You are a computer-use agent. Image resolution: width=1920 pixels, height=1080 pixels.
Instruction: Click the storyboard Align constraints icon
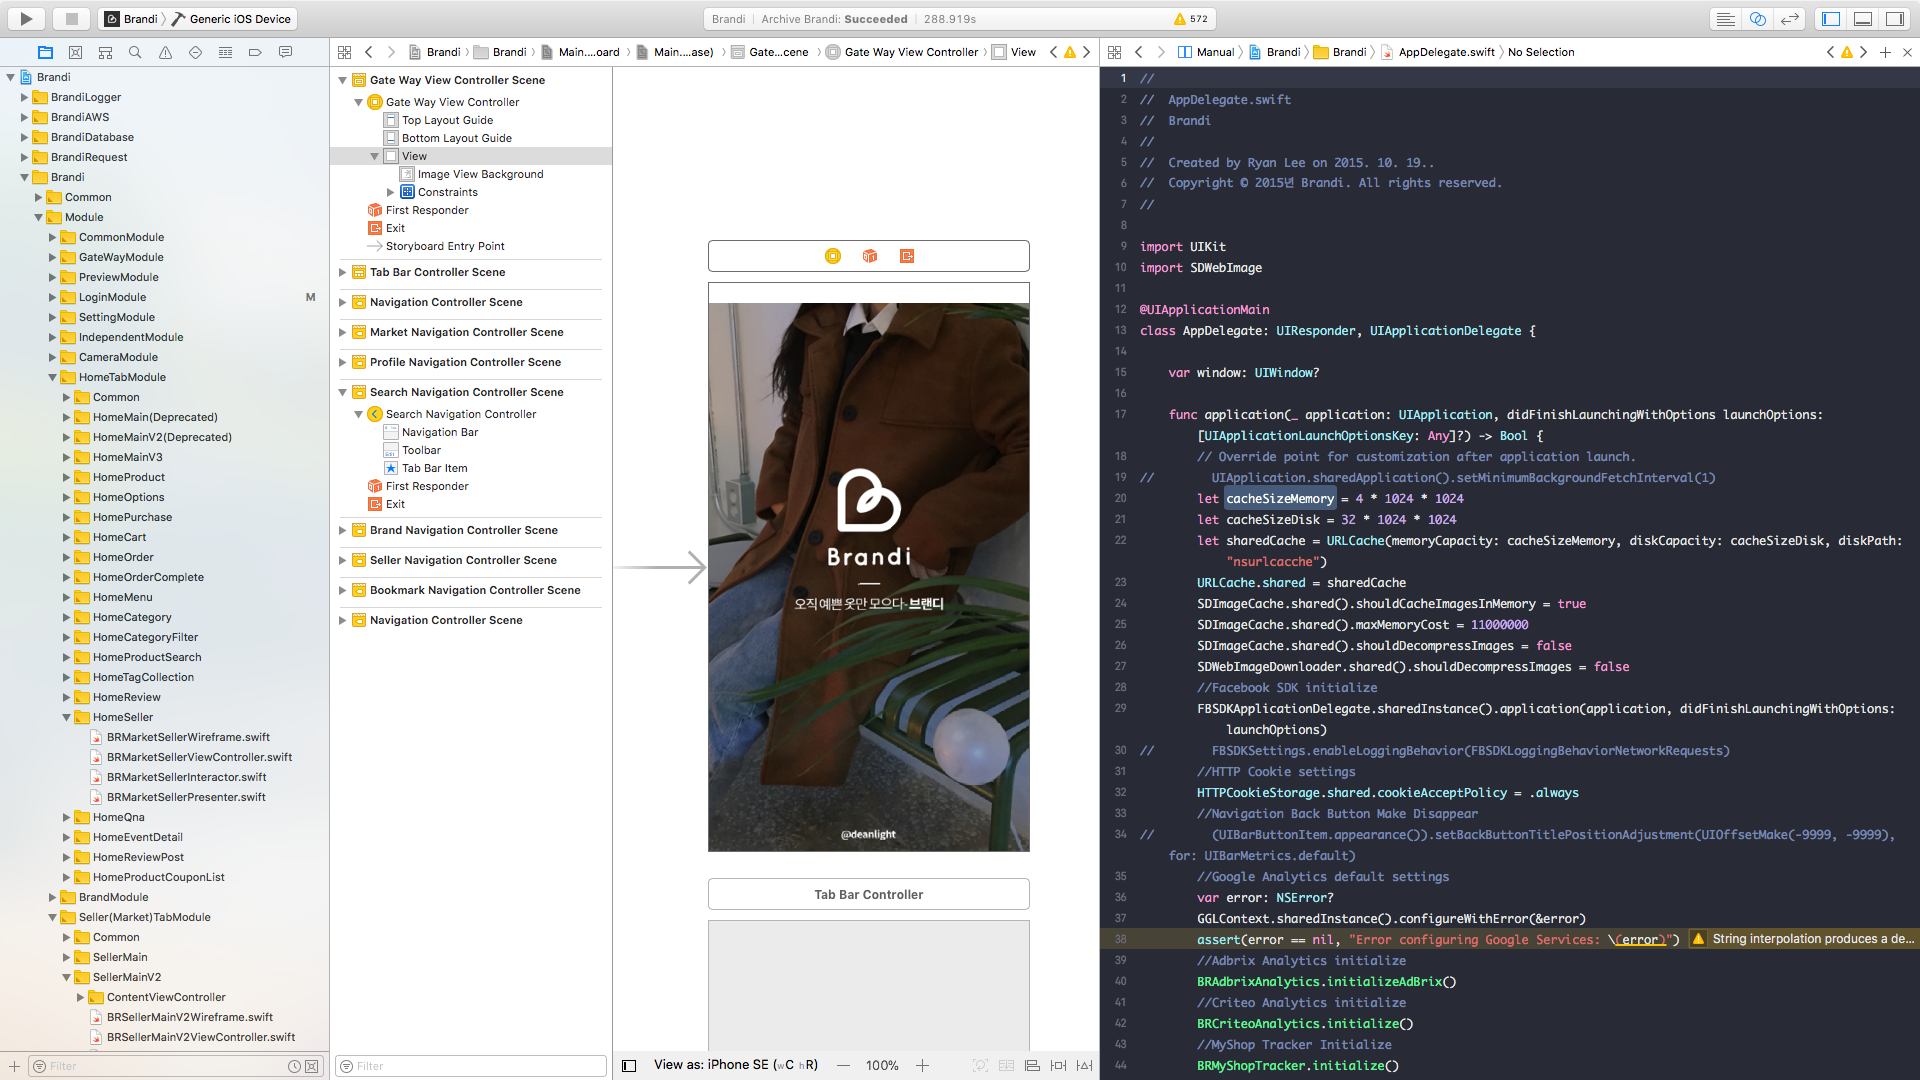click(1032, 1065)
